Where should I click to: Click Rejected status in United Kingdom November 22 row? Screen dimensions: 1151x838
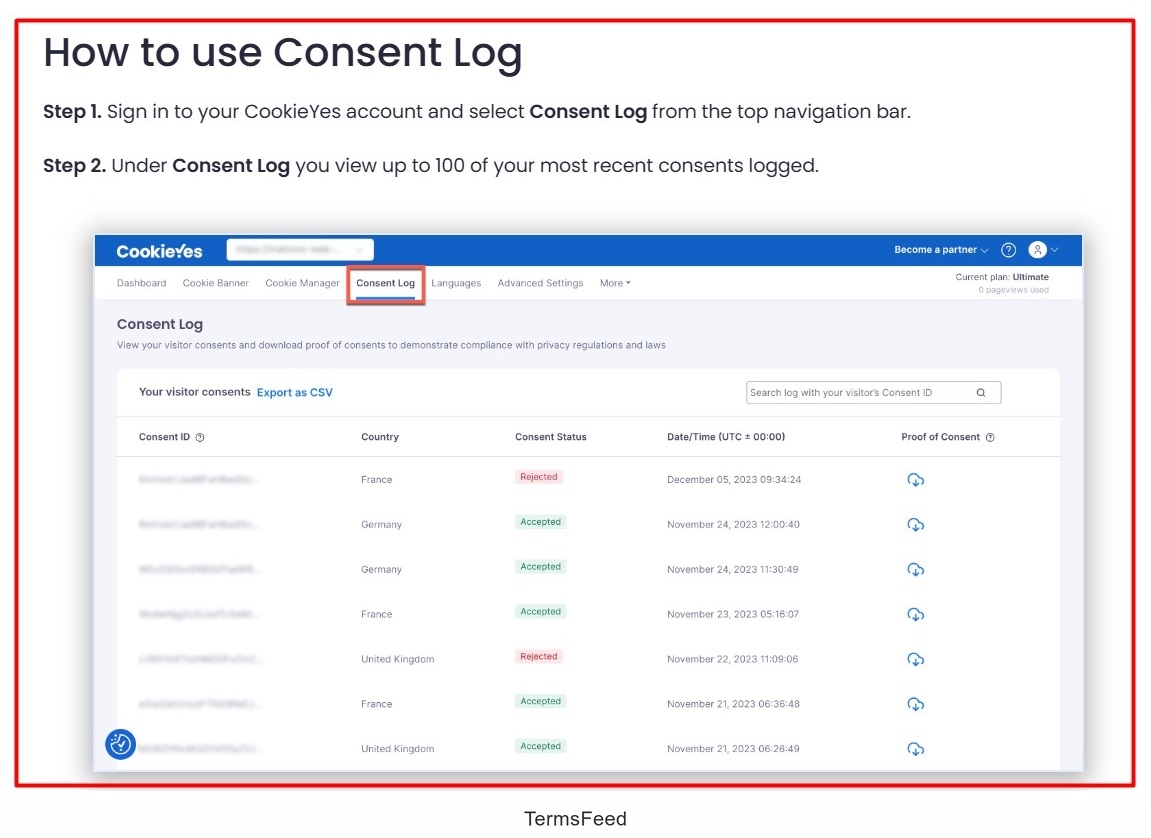(x=539, y=656)
